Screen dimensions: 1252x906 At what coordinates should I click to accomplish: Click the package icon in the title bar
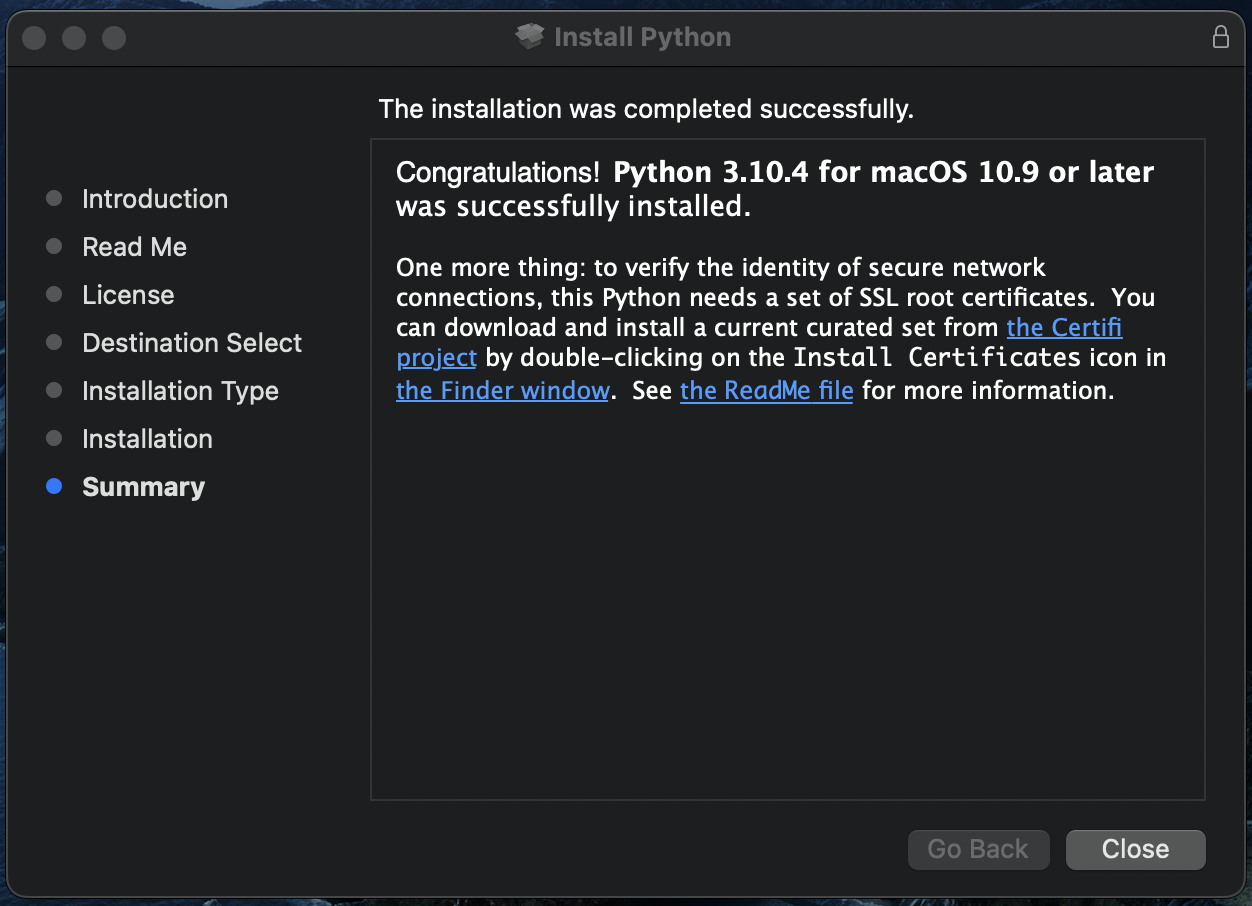click(529, 37)
